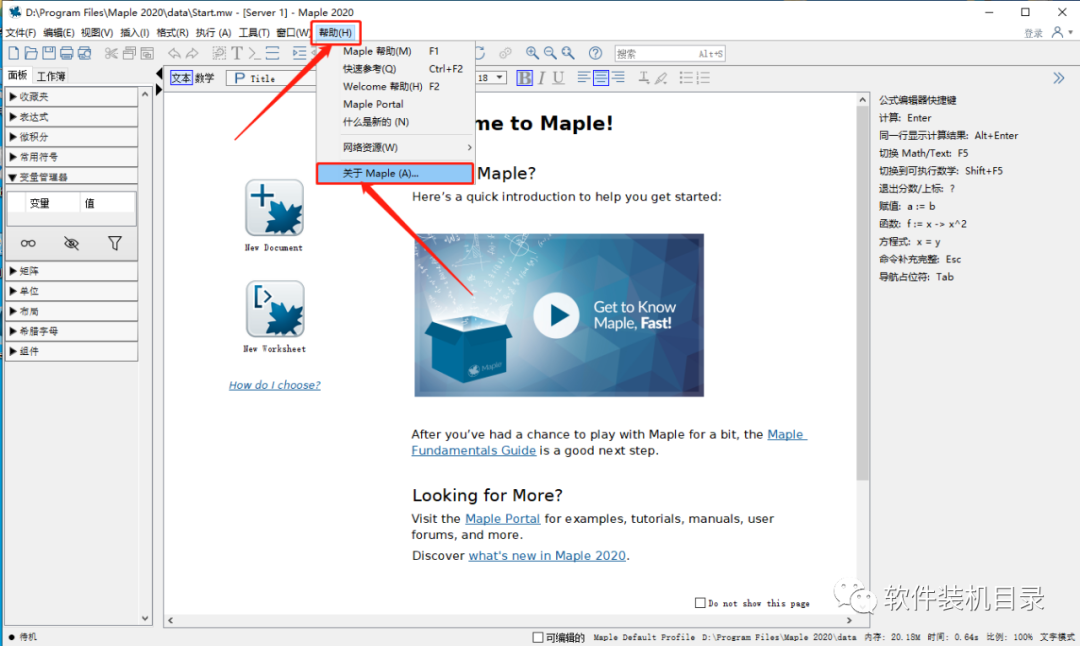Click New Document maple leaf icon
The width and height of the screenshot is (1080, 646).
pos(274,208)
